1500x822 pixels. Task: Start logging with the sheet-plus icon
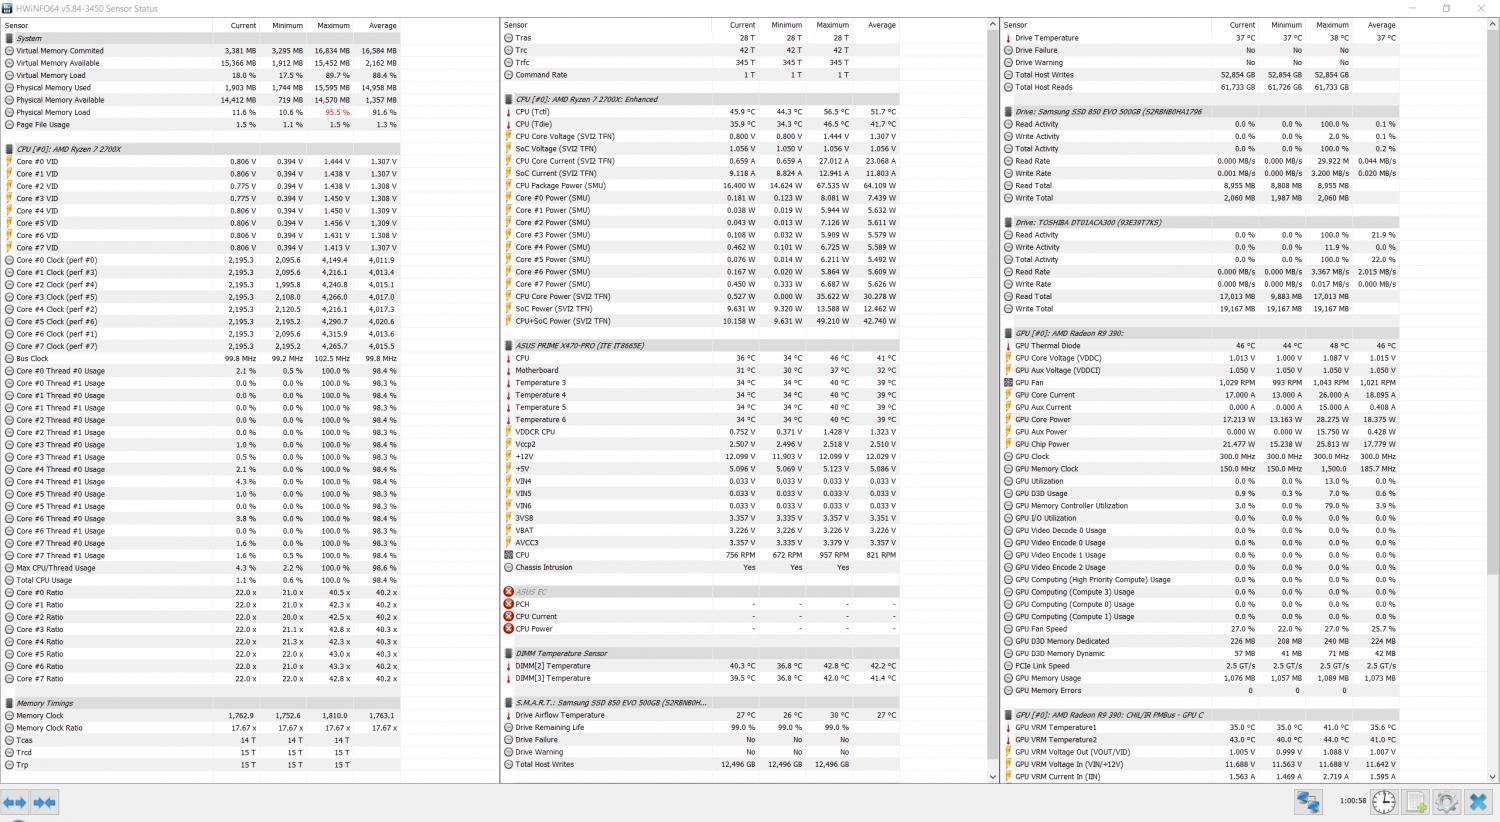pos(1416,801)
